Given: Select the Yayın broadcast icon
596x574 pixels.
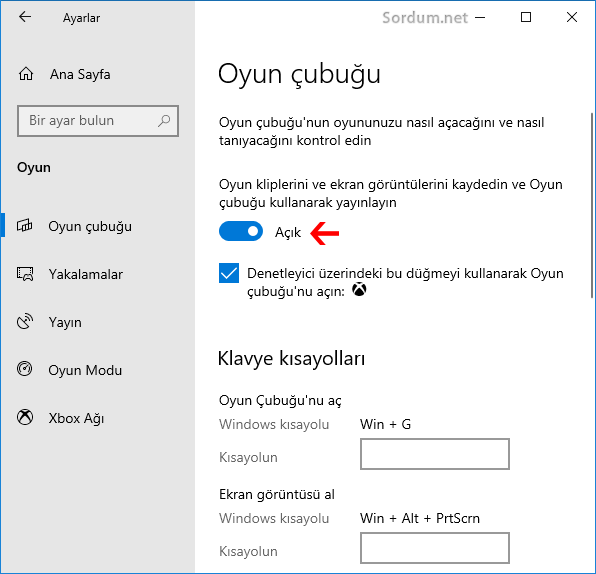Looking at the screenshot, I should [x=25, y=322].
